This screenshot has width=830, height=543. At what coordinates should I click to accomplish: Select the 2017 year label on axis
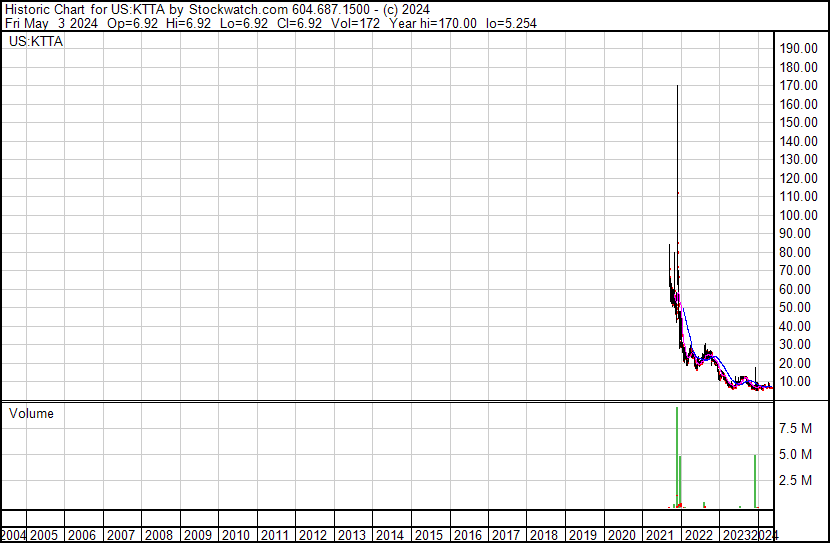pos(506,535)
